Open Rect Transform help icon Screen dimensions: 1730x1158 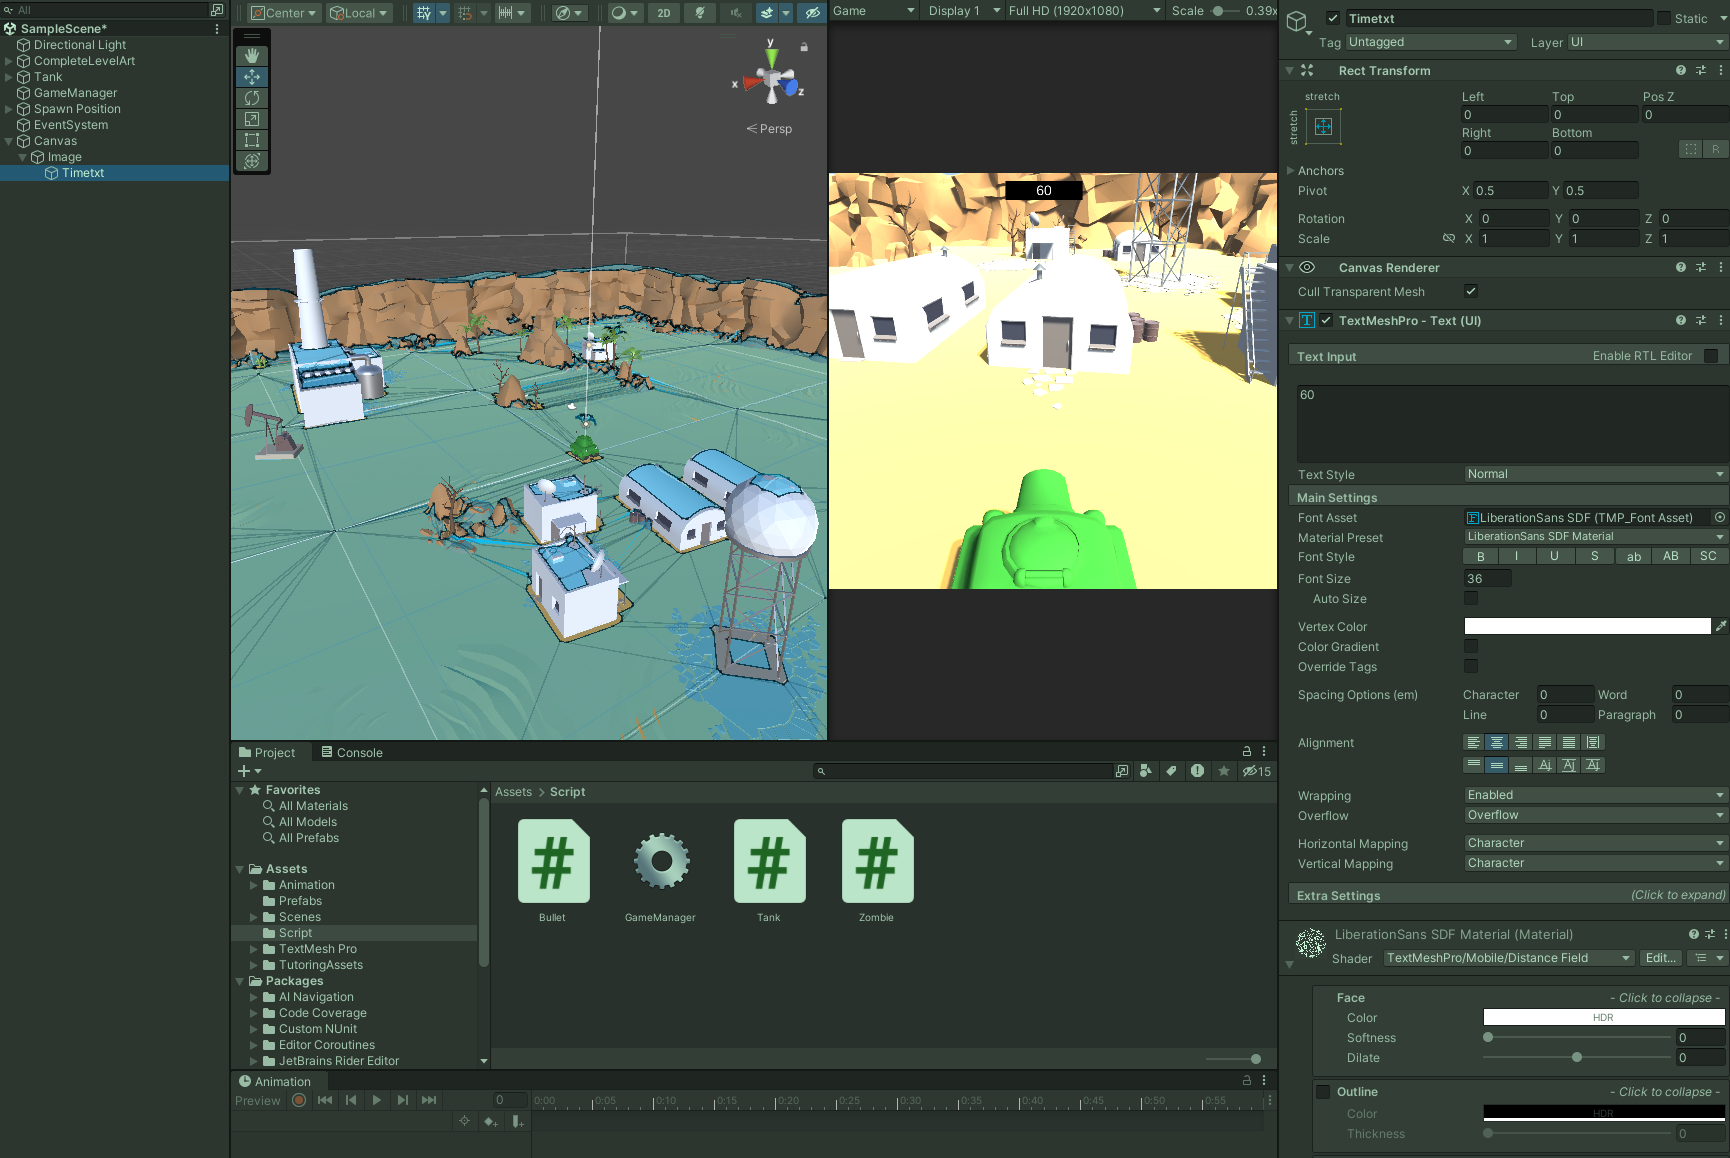[x=1681, y=70]
